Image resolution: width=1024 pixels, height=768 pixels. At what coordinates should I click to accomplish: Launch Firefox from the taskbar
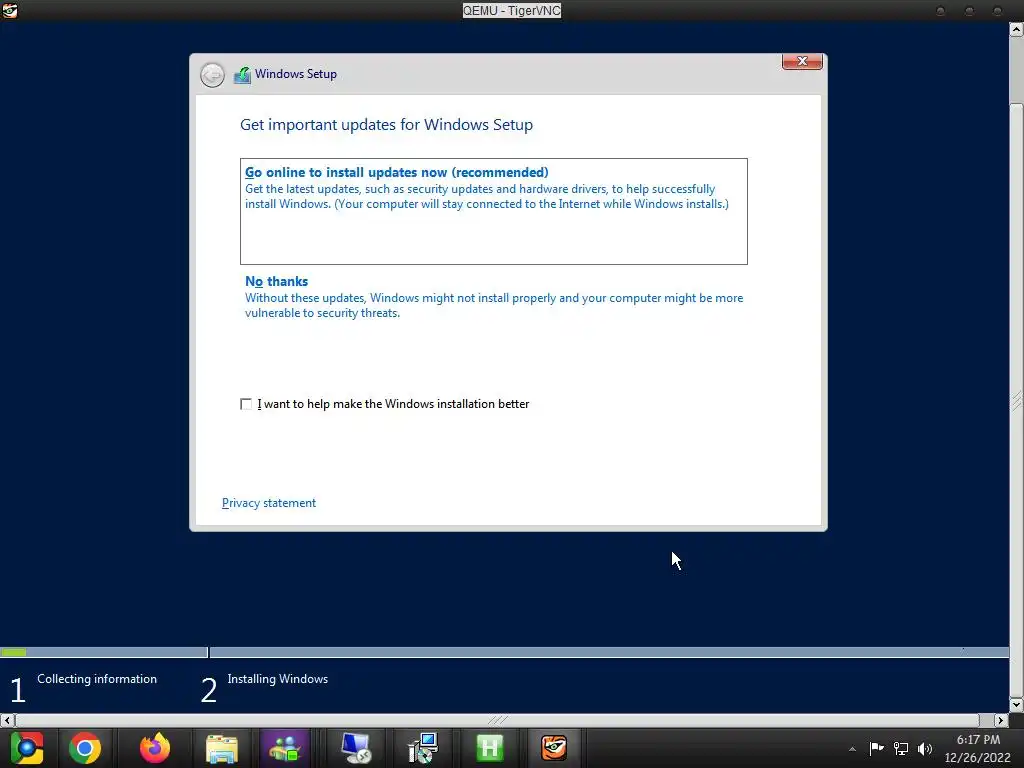(x=155, y=748)
